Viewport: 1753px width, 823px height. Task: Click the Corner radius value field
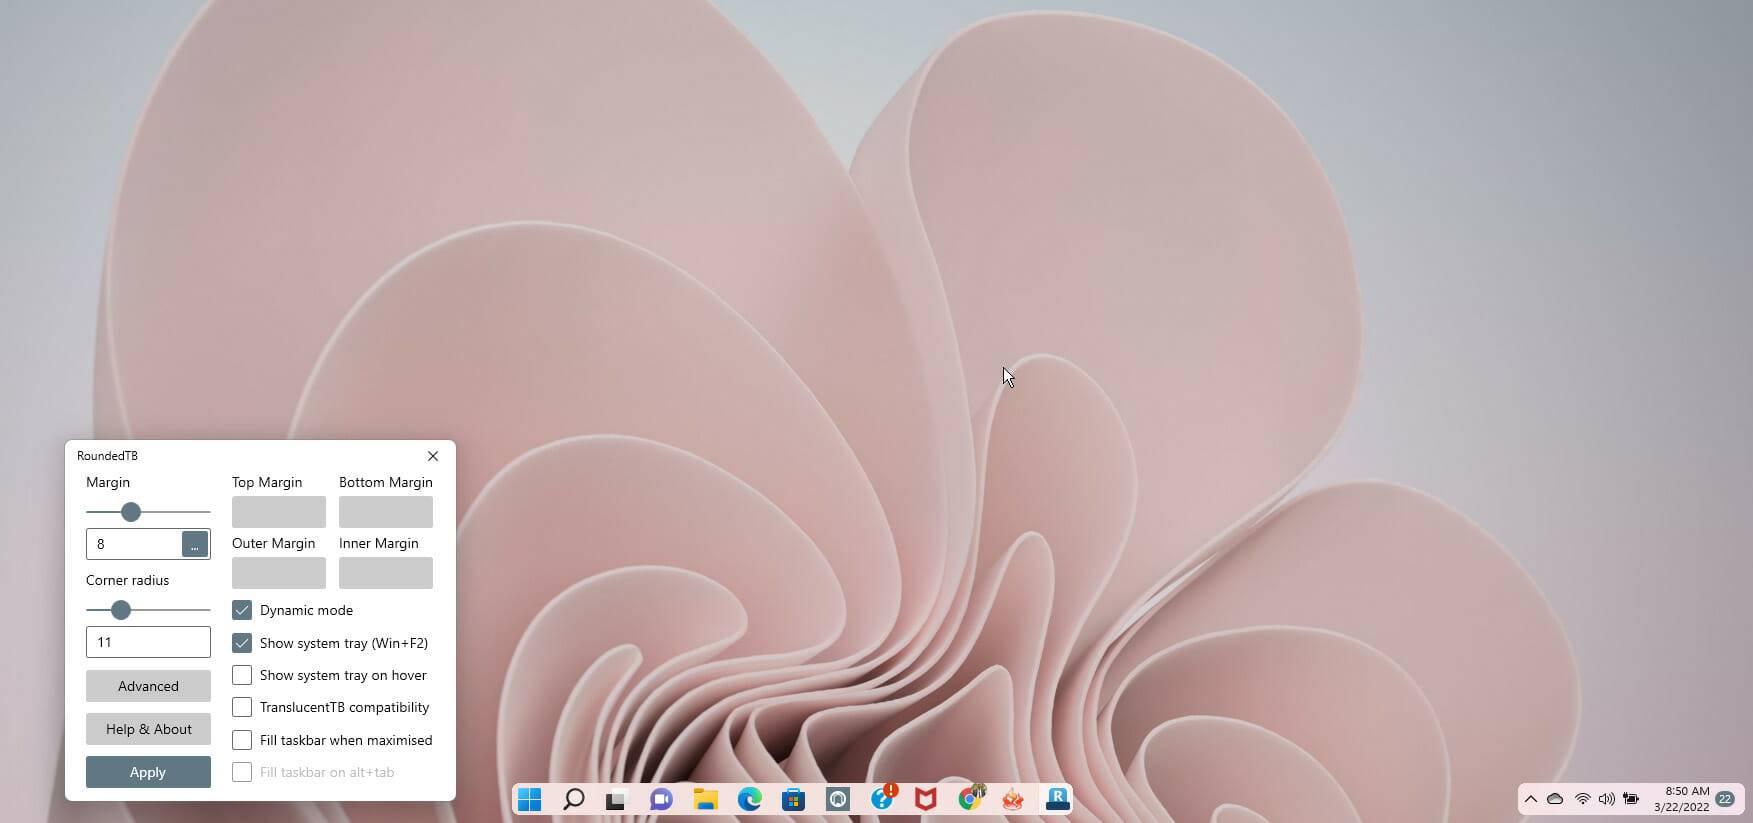point(148,642)
